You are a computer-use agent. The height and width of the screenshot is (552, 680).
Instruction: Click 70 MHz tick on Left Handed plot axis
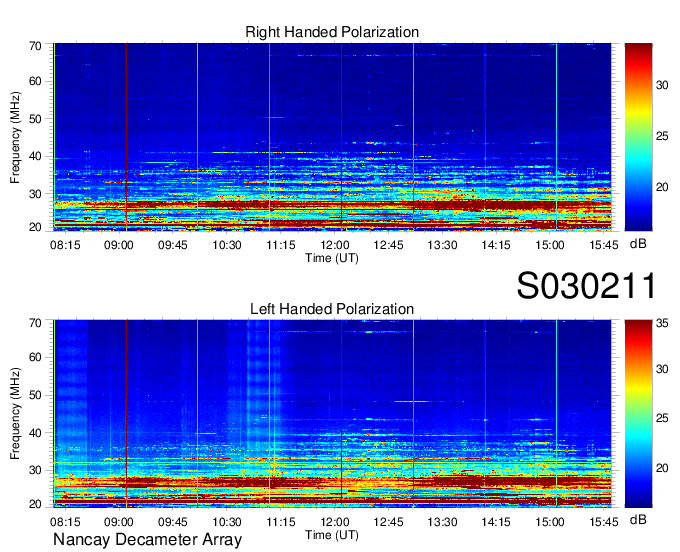[35, 323]
